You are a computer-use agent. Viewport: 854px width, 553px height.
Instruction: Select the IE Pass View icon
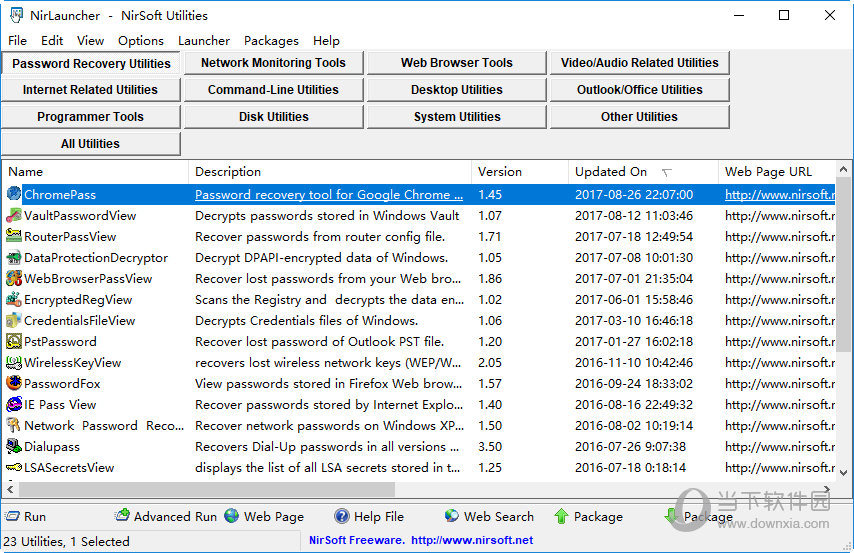14,404
